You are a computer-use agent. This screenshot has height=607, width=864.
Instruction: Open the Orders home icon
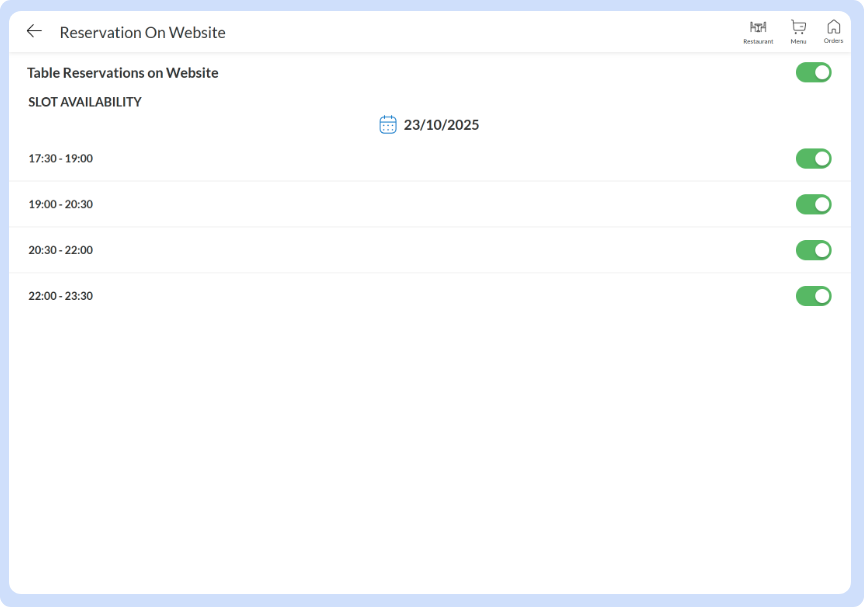coord(833,27)
